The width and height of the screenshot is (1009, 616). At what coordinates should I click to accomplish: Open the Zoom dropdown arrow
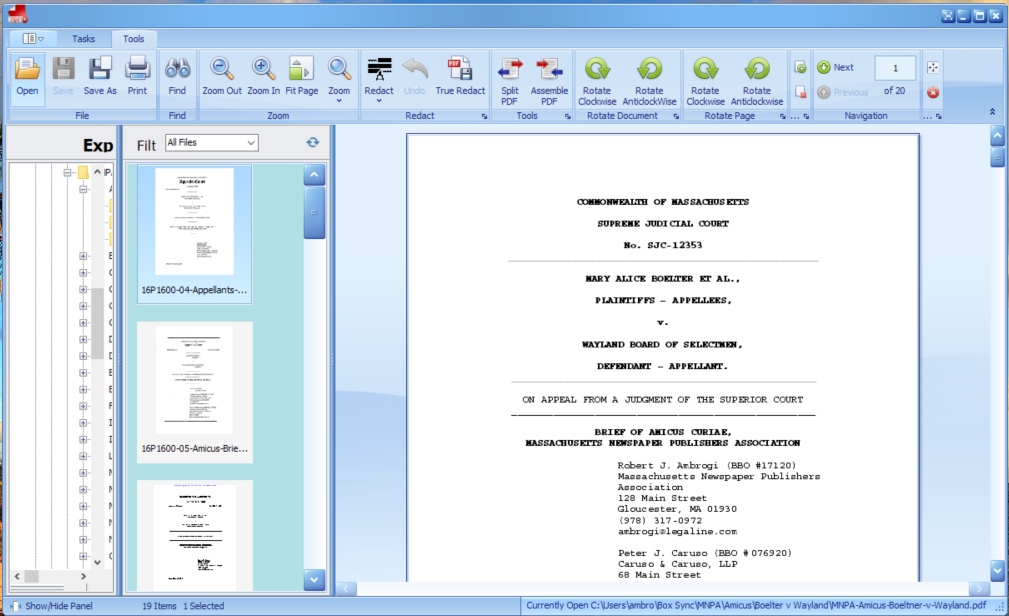339,101
